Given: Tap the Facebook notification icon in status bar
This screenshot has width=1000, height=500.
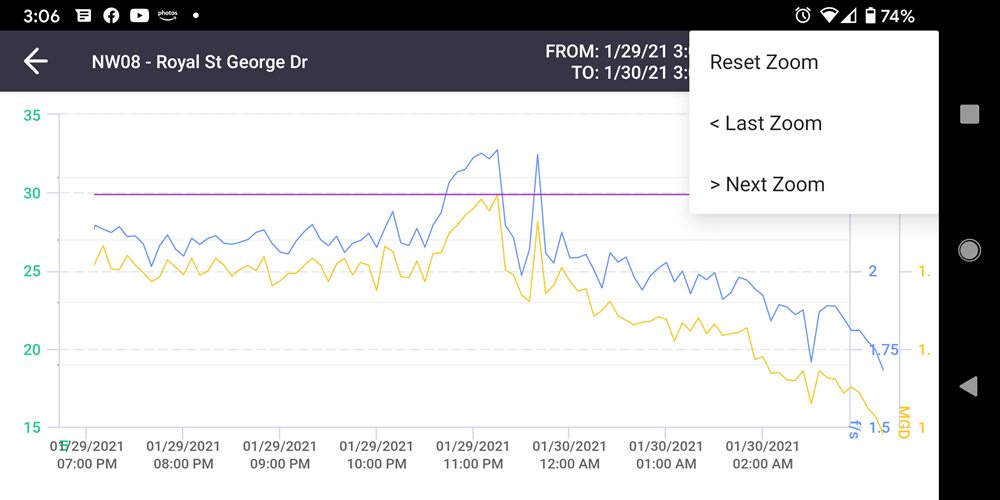Looking at the screenshot, I should pos(111,16).
